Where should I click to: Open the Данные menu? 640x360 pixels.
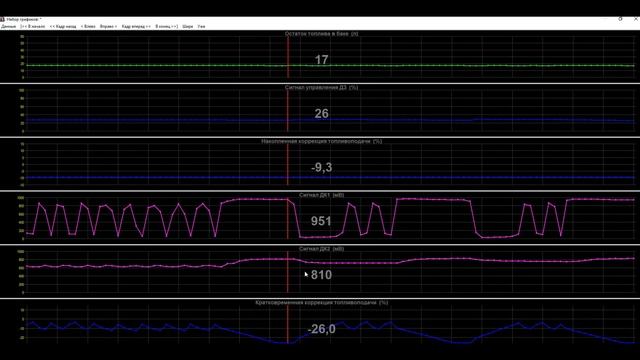point(8,27)
